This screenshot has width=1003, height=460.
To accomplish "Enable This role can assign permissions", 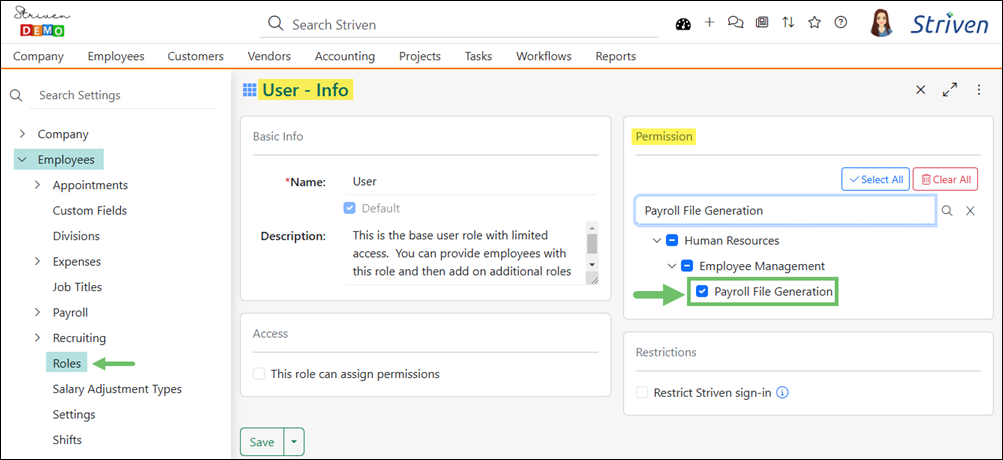I will click(x=258, y=374).
